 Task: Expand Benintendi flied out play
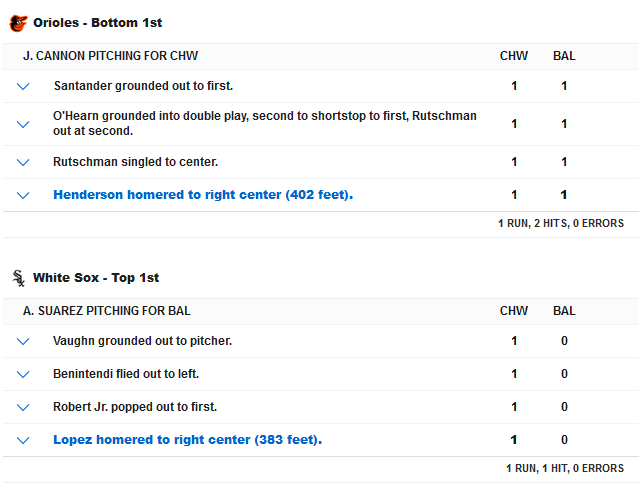point(23,374)
